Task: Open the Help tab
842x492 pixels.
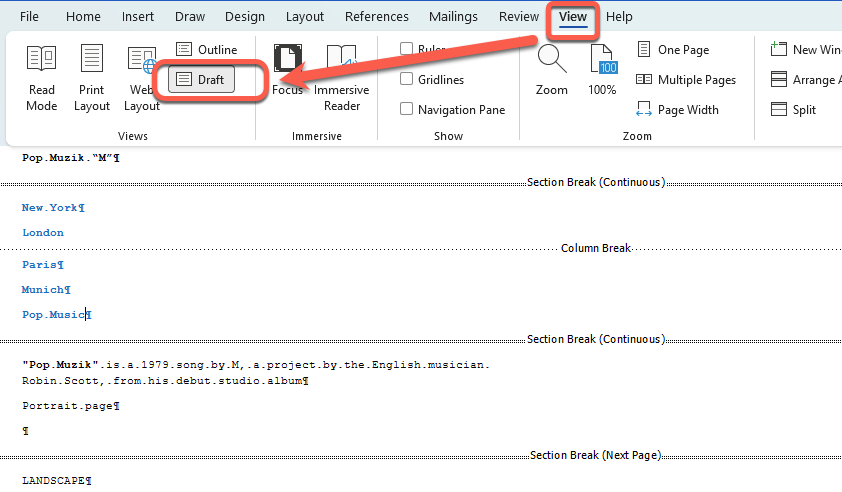Action: pos(619,17)
